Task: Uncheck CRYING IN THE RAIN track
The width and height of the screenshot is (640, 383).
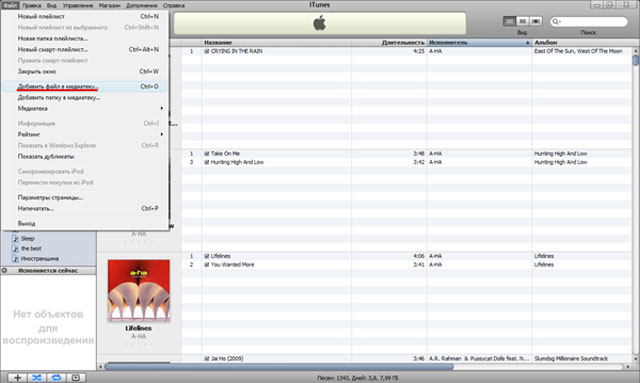Action: (x=207, y=51)
